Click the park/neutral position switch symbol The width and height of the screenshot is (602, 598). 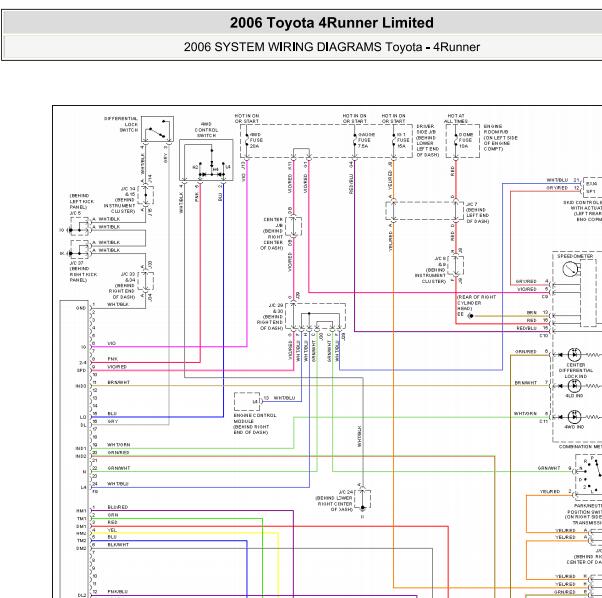pos(589,476)
